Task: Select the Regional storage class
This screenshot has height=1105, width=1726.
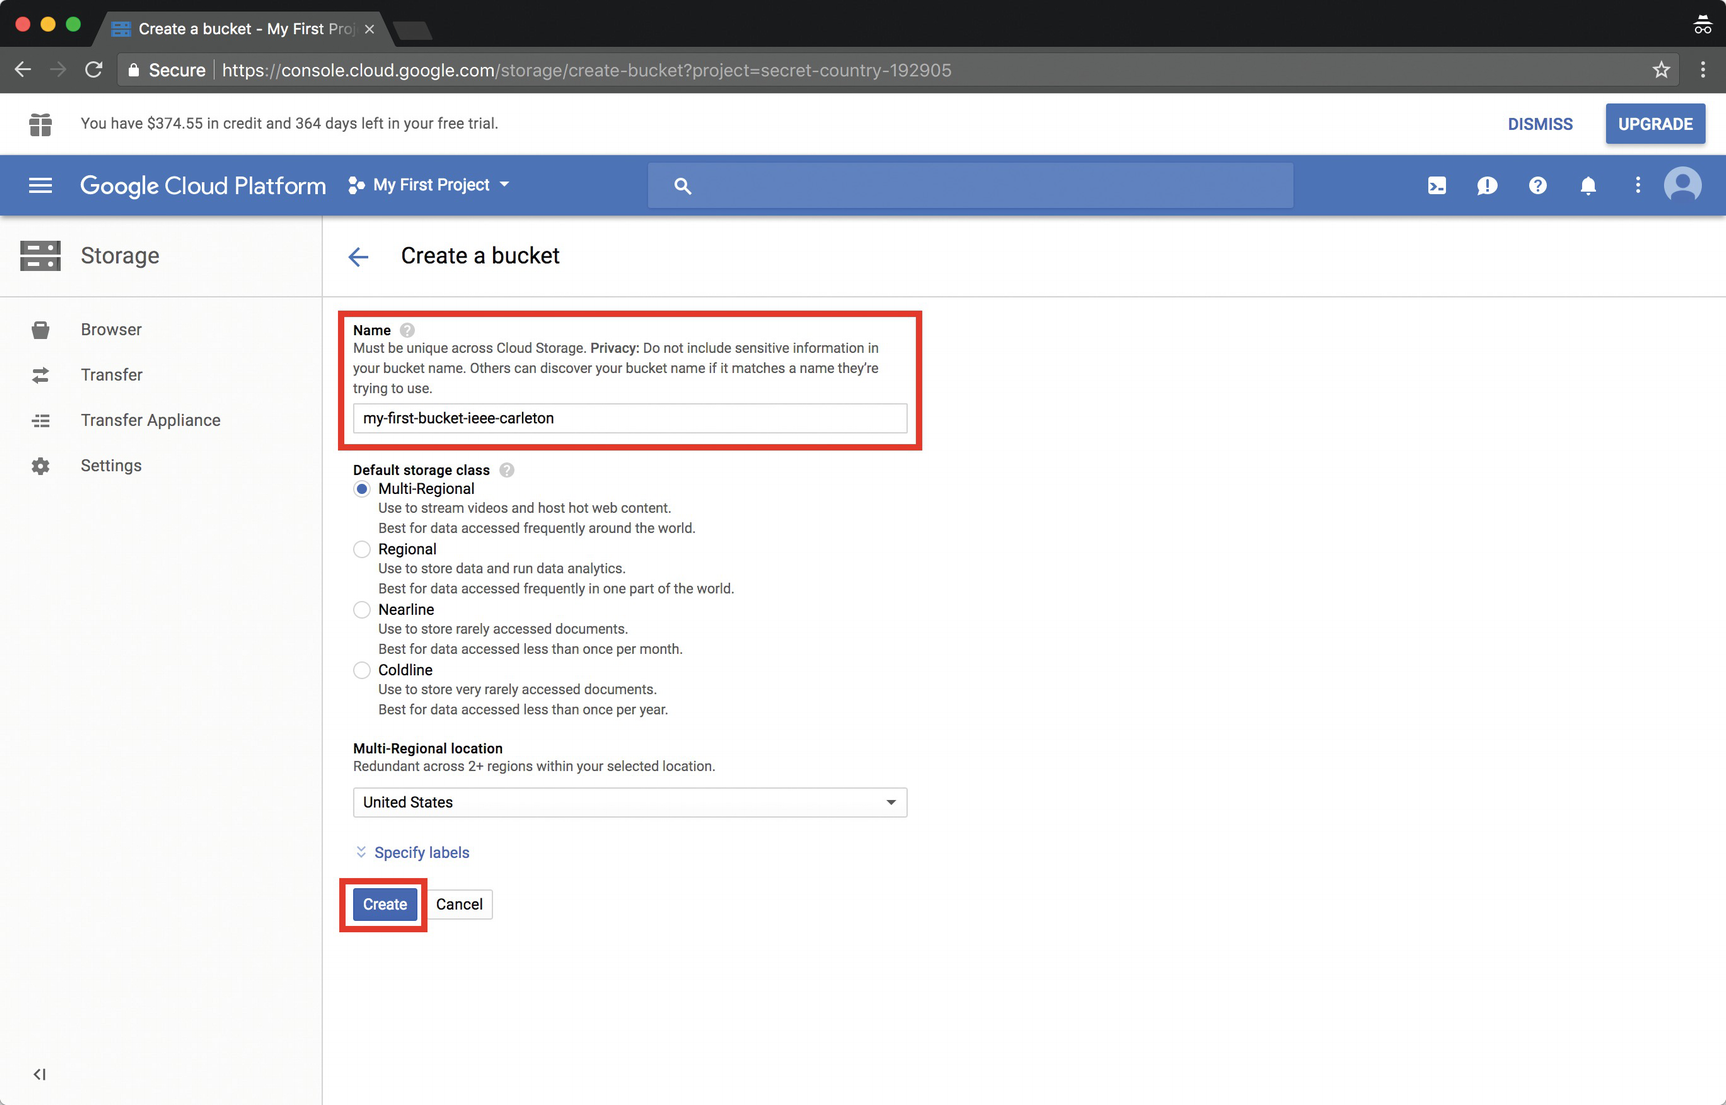Action: tap(362, 549)
